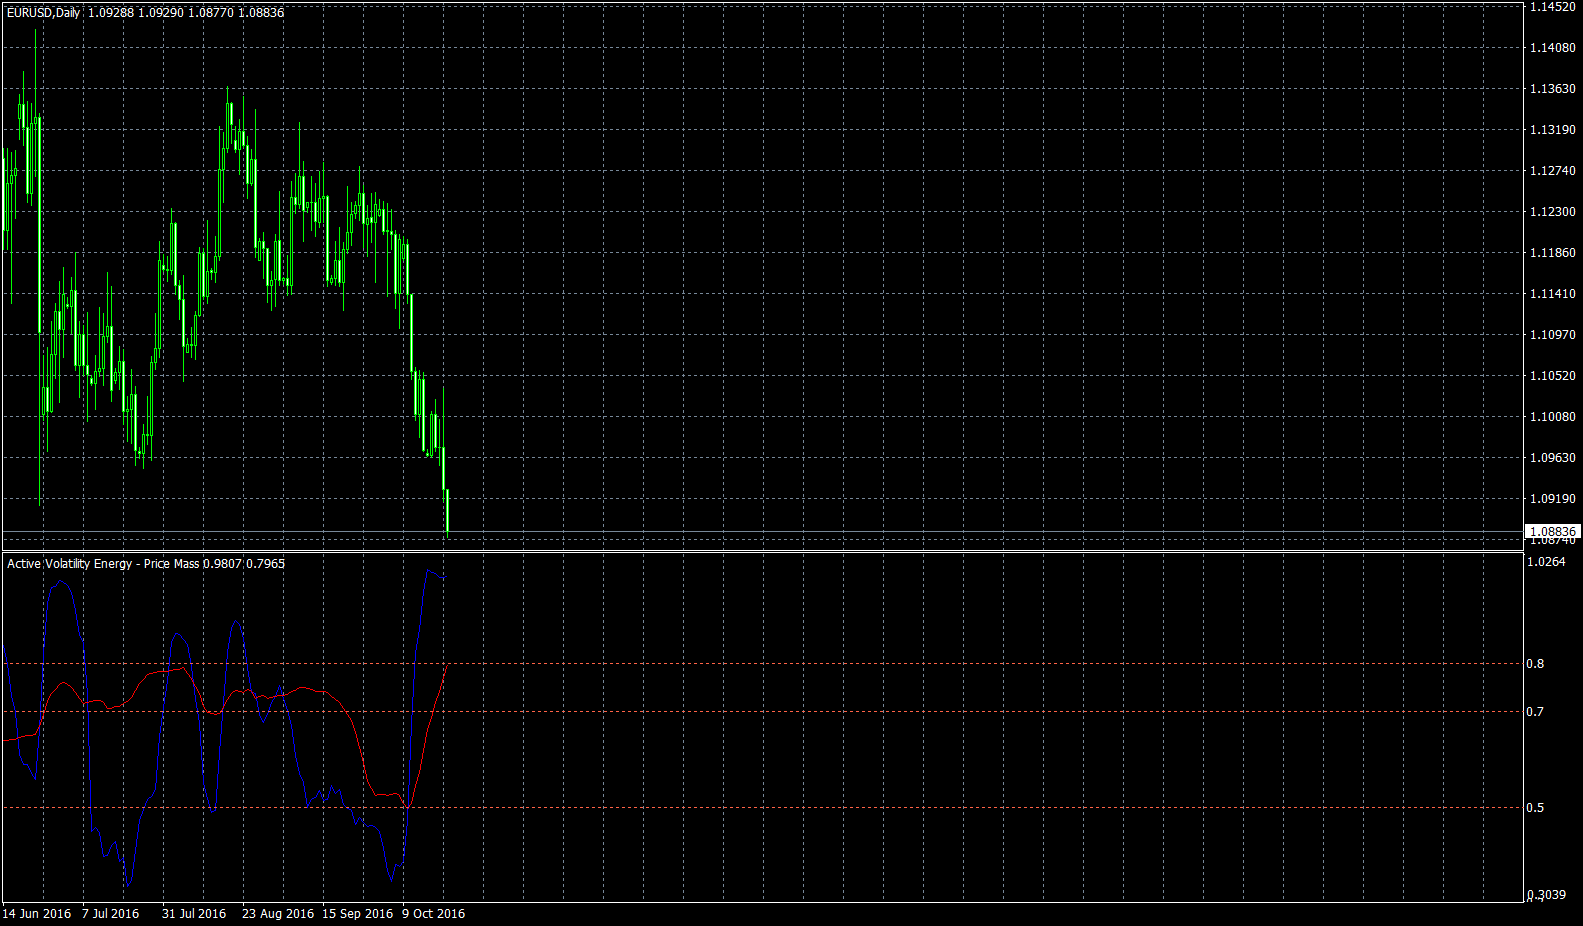This screenshot has width=1583, height=926.
Task: Click price scale label 1.09630
Action: 1552,458
